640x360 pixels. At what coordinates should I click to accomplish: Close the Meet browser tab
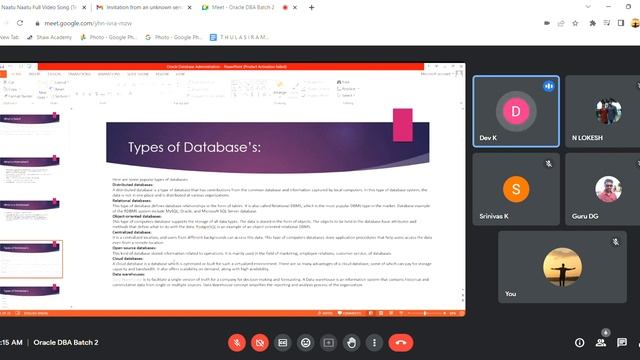pos(295,7)
